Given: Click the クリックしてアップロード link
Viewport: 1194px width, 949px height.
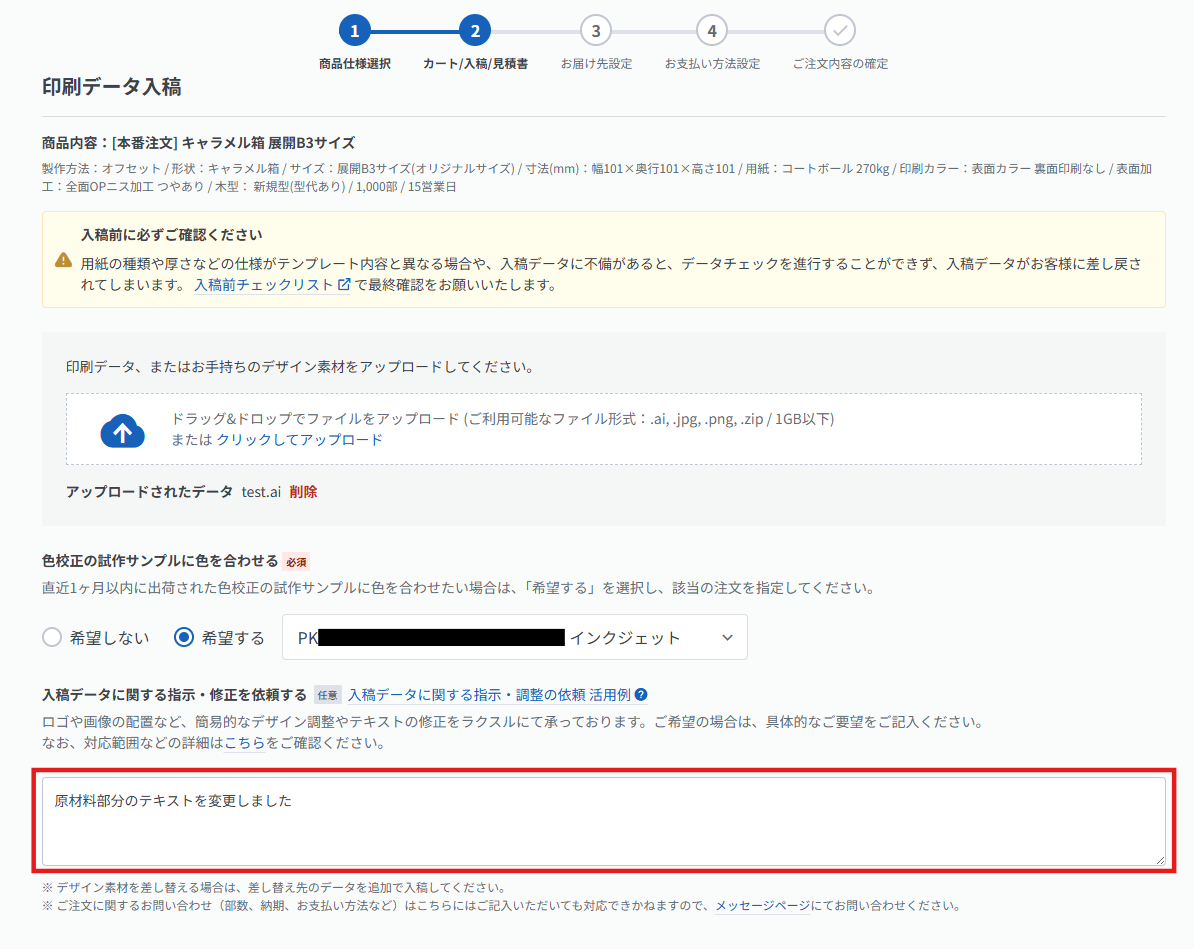Looking at the screenshot, I should pyautogui.click(x=299, y=440).
